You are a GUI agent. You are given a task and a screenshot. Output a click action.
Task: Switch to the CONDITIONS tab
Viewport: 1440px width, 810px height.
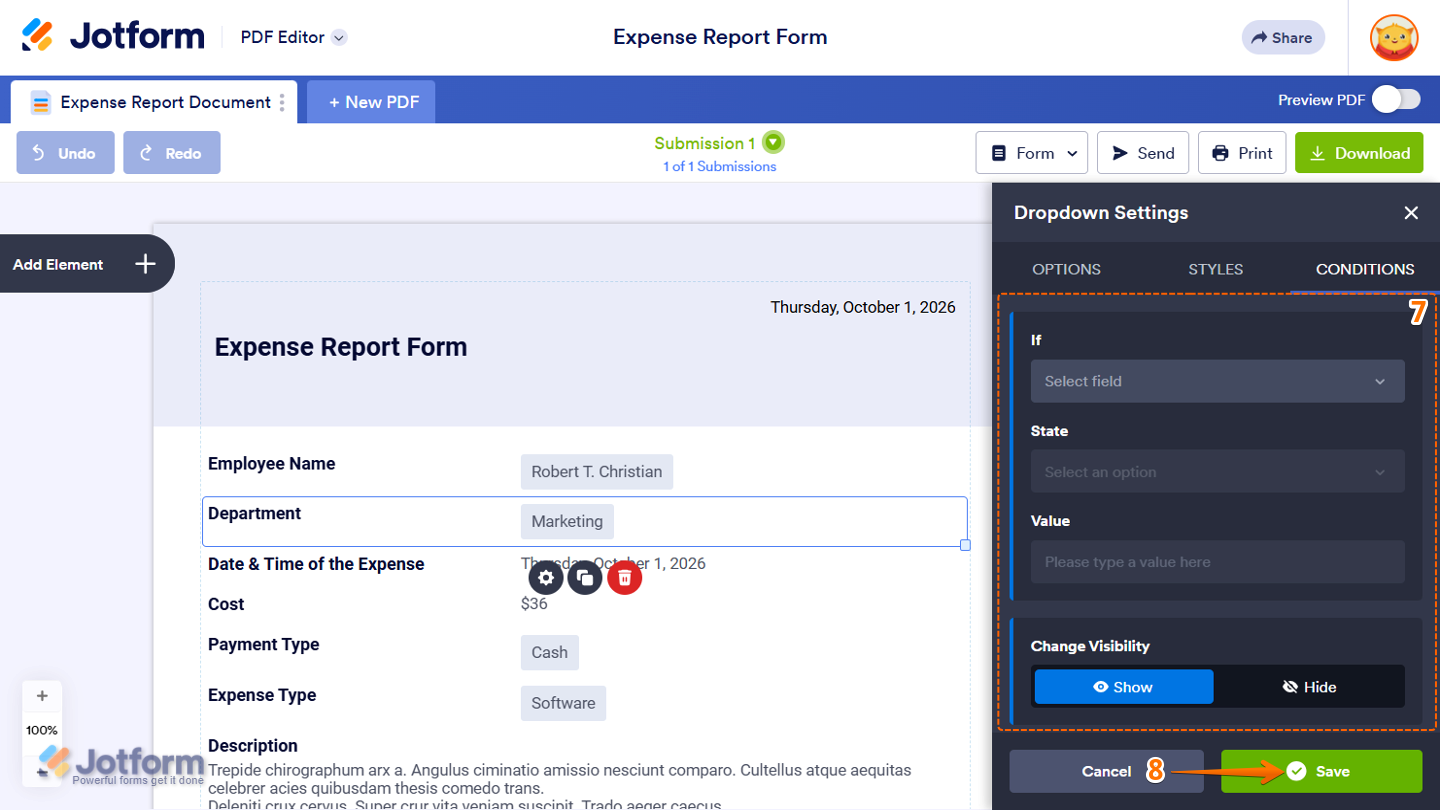click(x=1365, y=269)
